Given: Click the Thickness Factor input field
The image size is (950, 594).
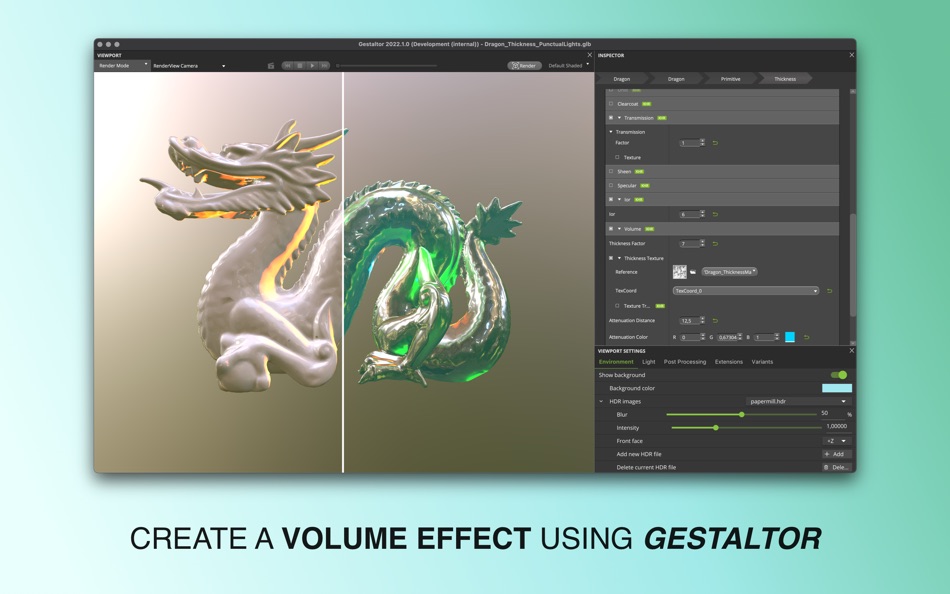Looking at the screenshot, I should click(689, 244).
